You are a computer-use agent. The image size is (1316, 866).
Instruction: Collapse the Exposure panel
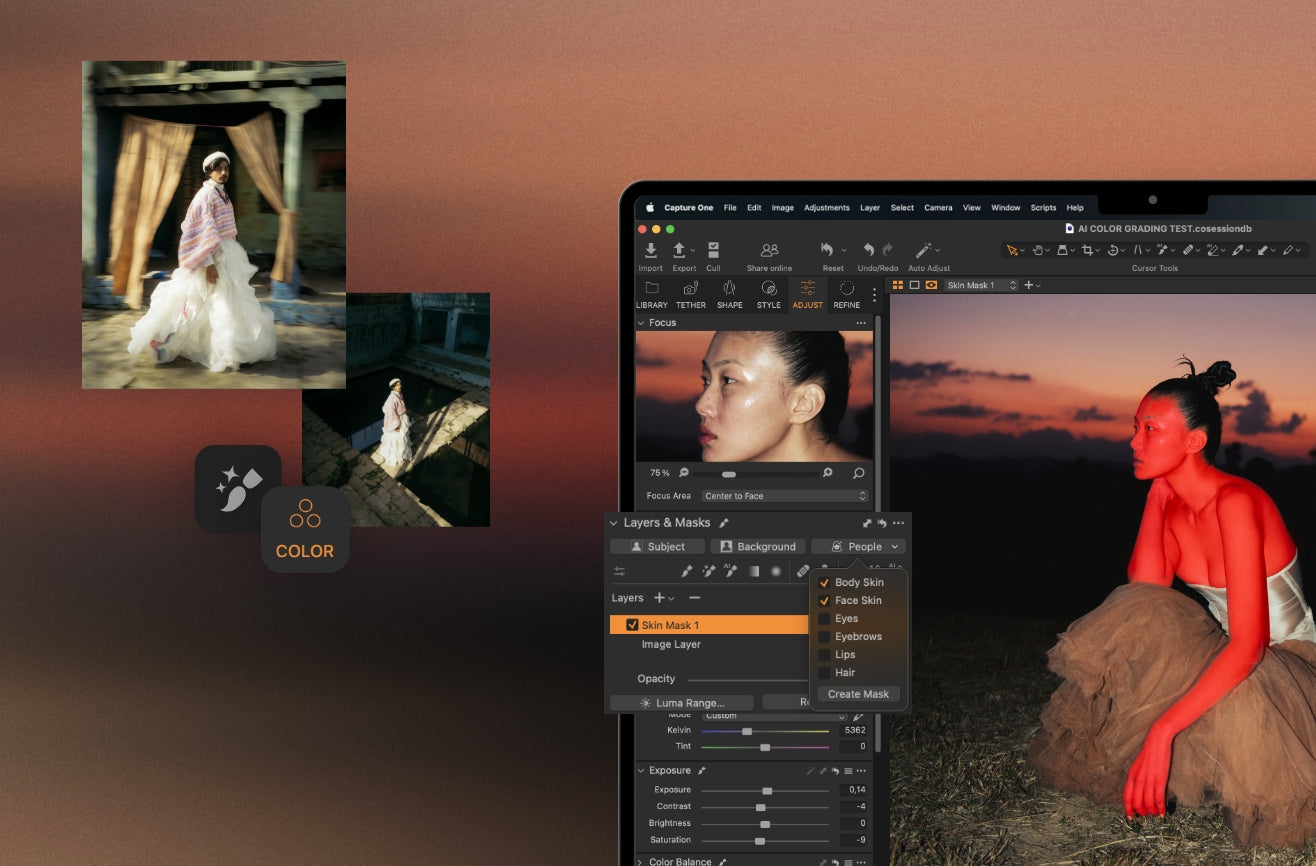(x=641, y=771)
